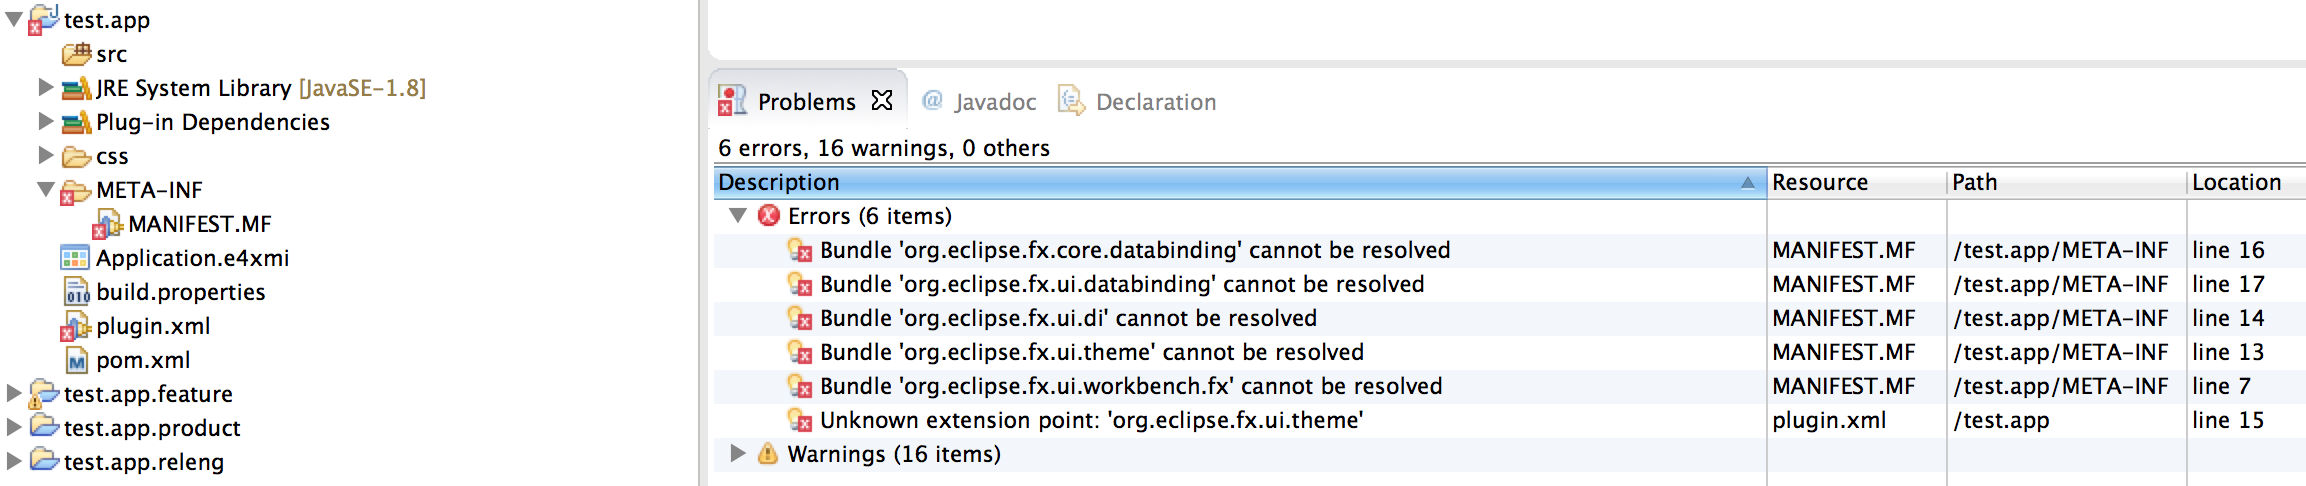Image resolution: width=2306 pixels, height=486 pixels.
Task: Select the test.app.releng project
Action: (143, 462)
